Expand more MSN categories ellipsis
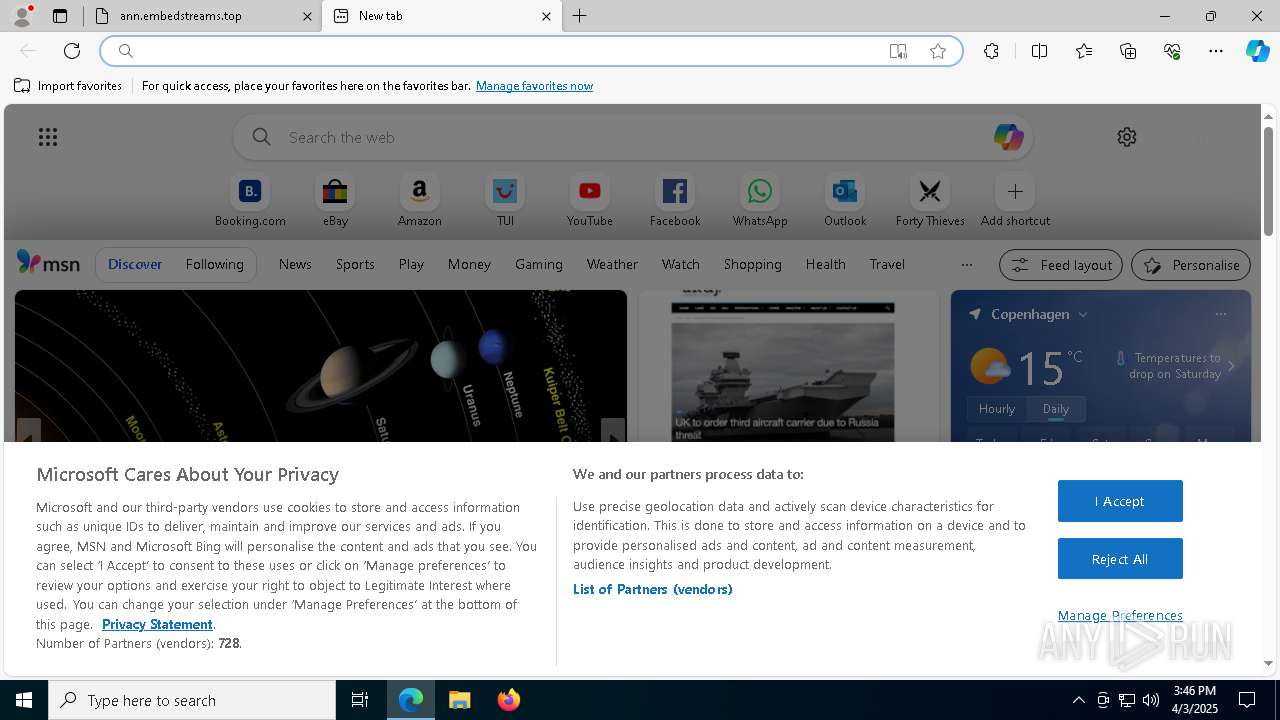This screenshot has width=1280, height=720. [966, 265]
